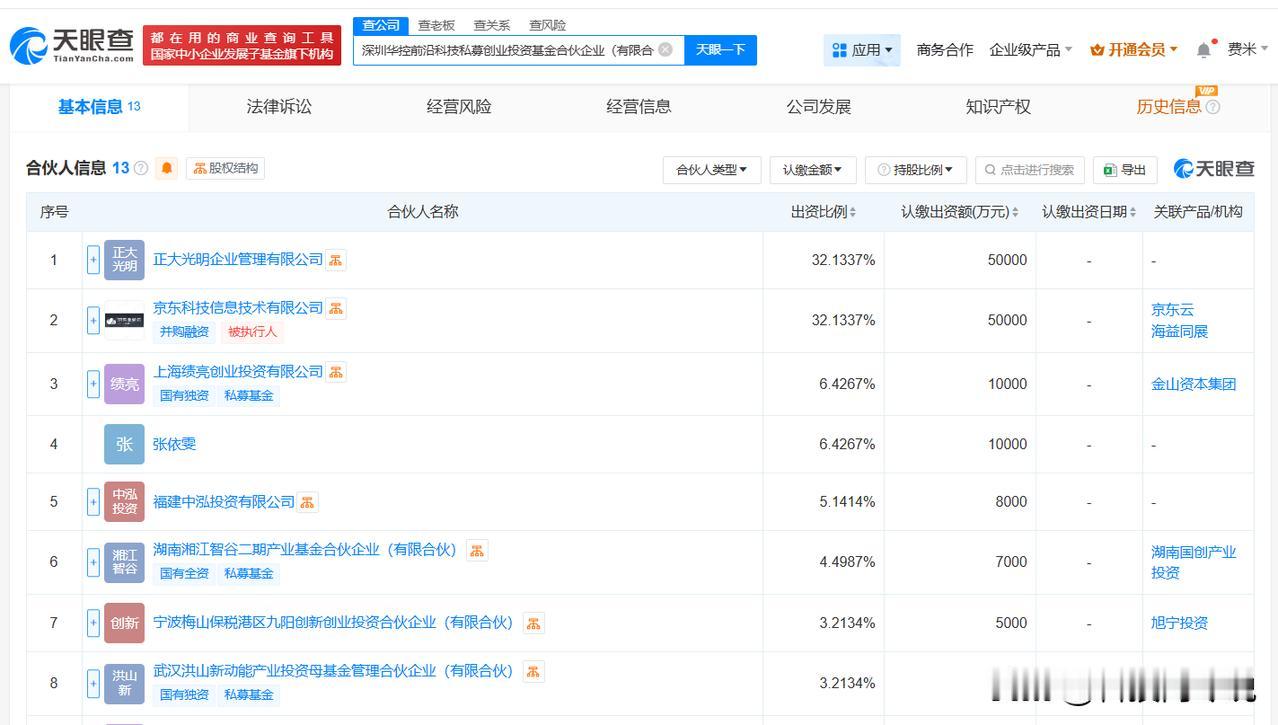Switch to the 法律诉讼 tab

279,107
